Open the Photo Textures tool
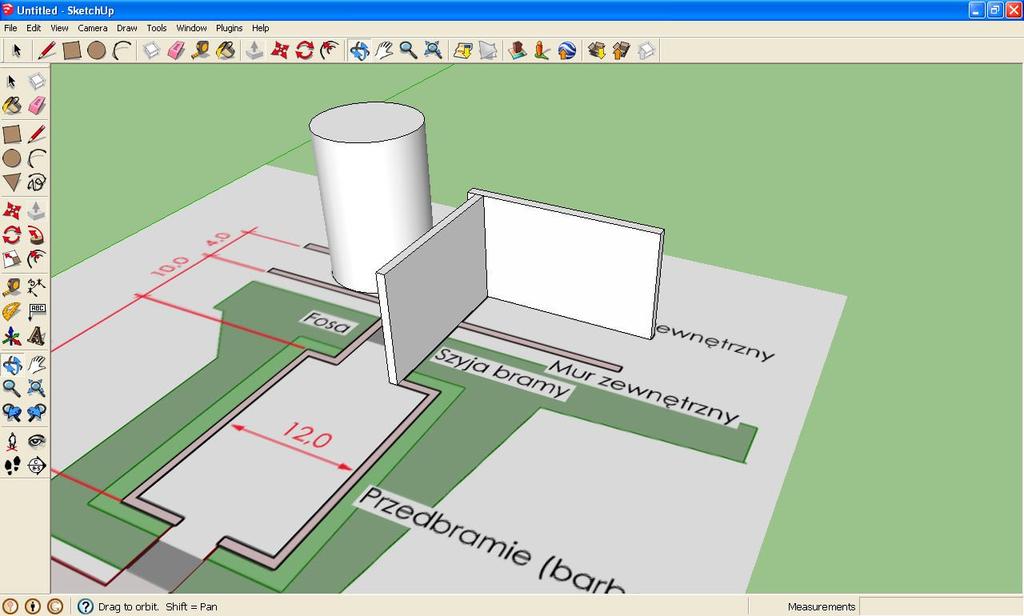The height and width of the screenshot is (616, 1024). pos(542,50)
